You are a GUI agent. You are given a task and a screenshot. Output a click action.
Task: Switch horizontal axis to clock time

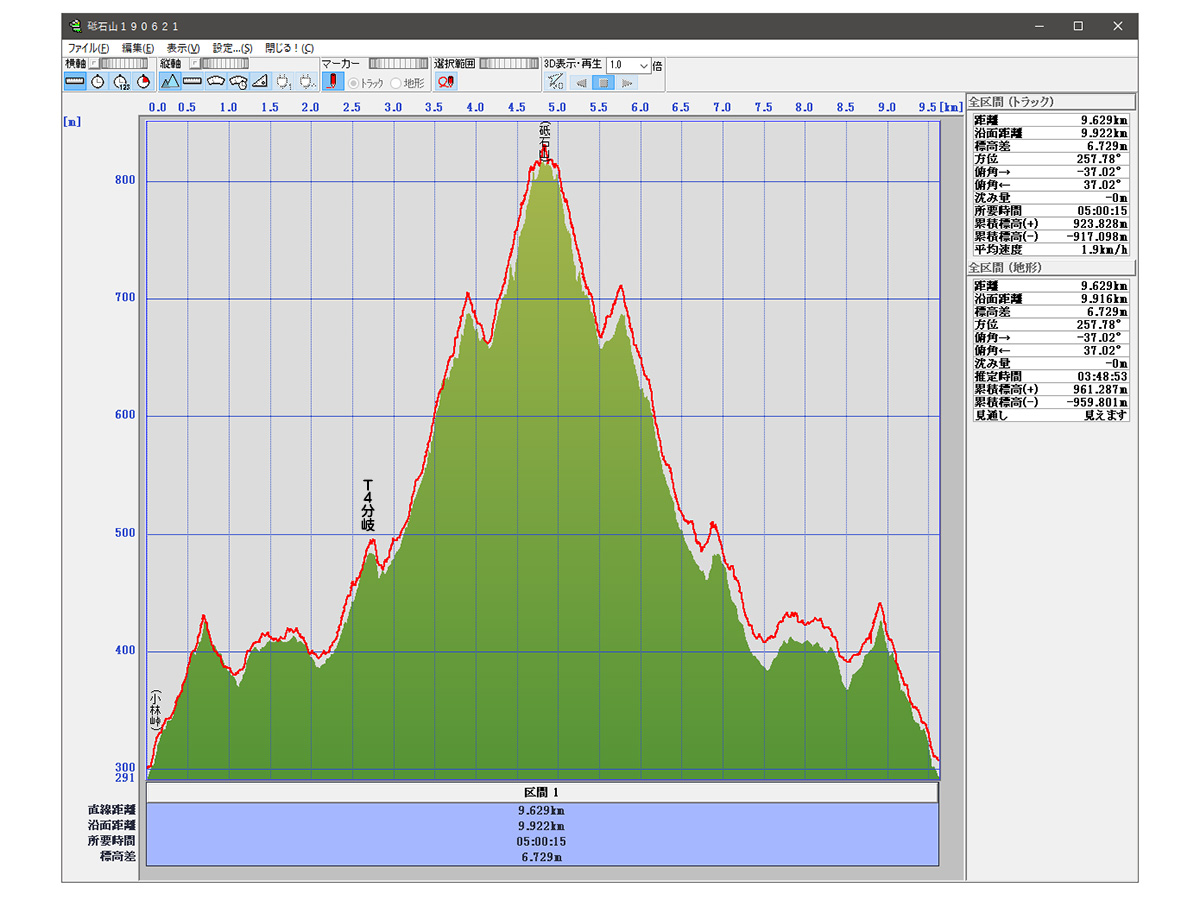click(x=98, y=82)
